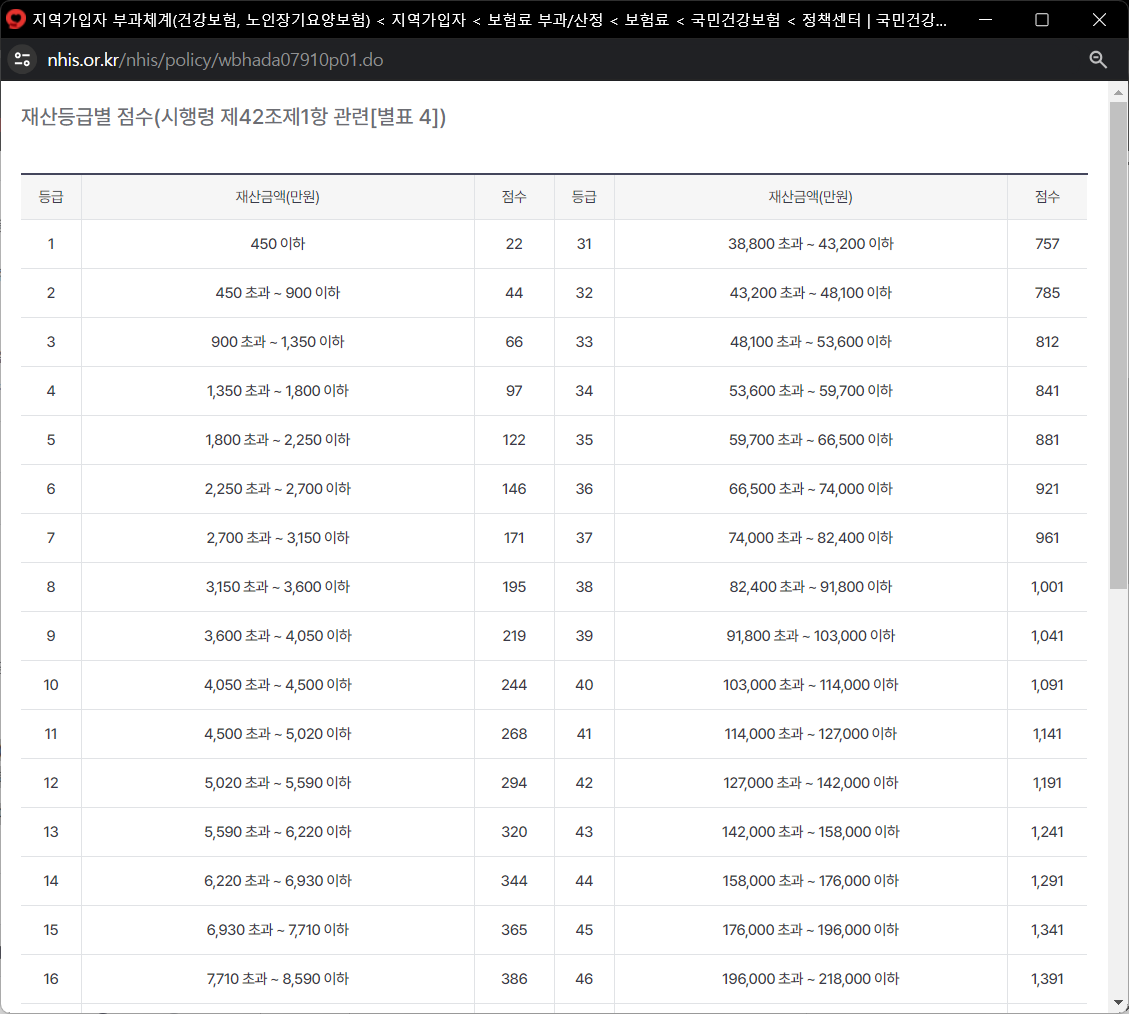Click score value '1,141' for grade 41

(1047, 734)
